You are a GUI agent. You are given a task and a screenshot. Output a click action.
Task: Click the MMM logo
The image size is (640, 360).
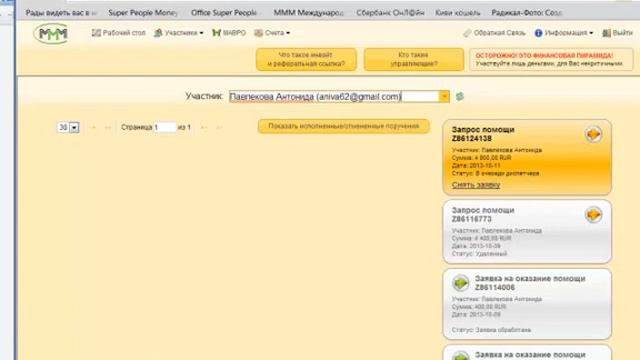pyautogui.click(x=51, y=33)
